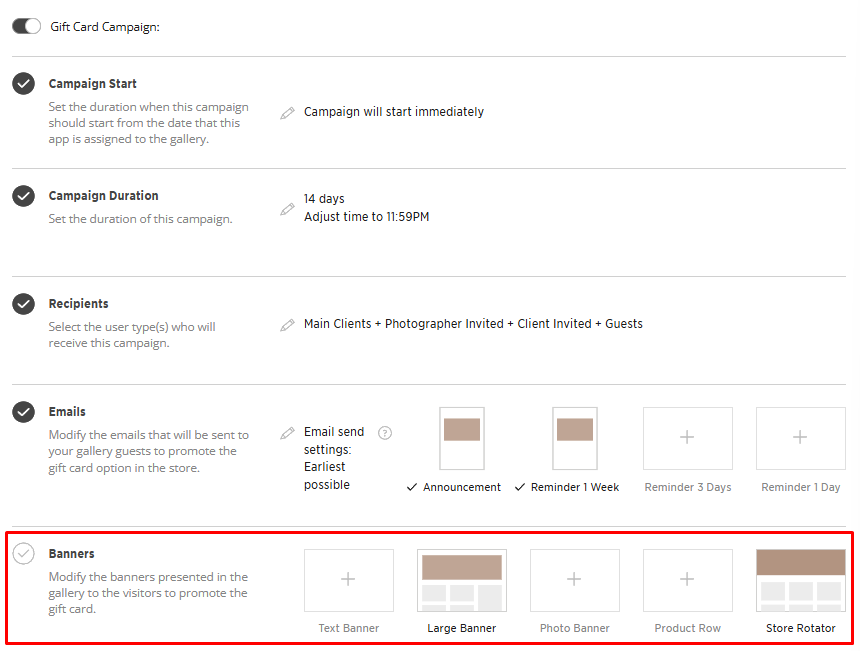This screenshot has width=860, height=651.
Task: Click the pencil icon for Campaign Start
Action: pos(288,113)
